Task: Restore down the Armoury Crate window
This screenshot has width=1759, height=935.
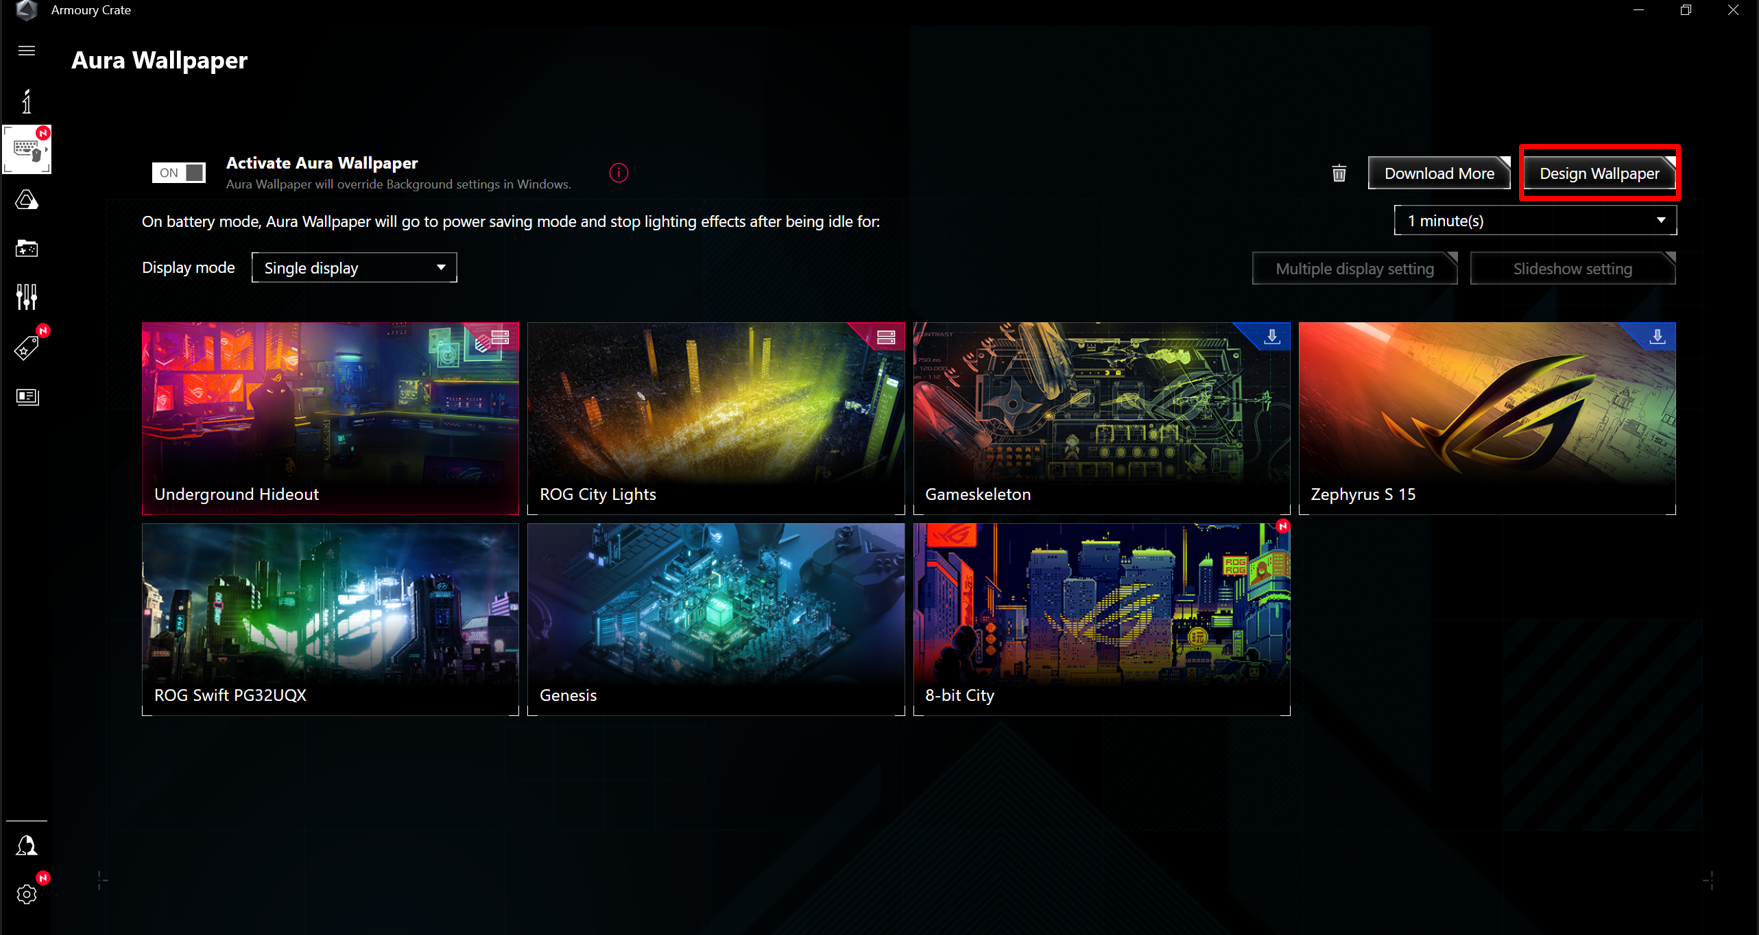Action: coord(1686,10)
